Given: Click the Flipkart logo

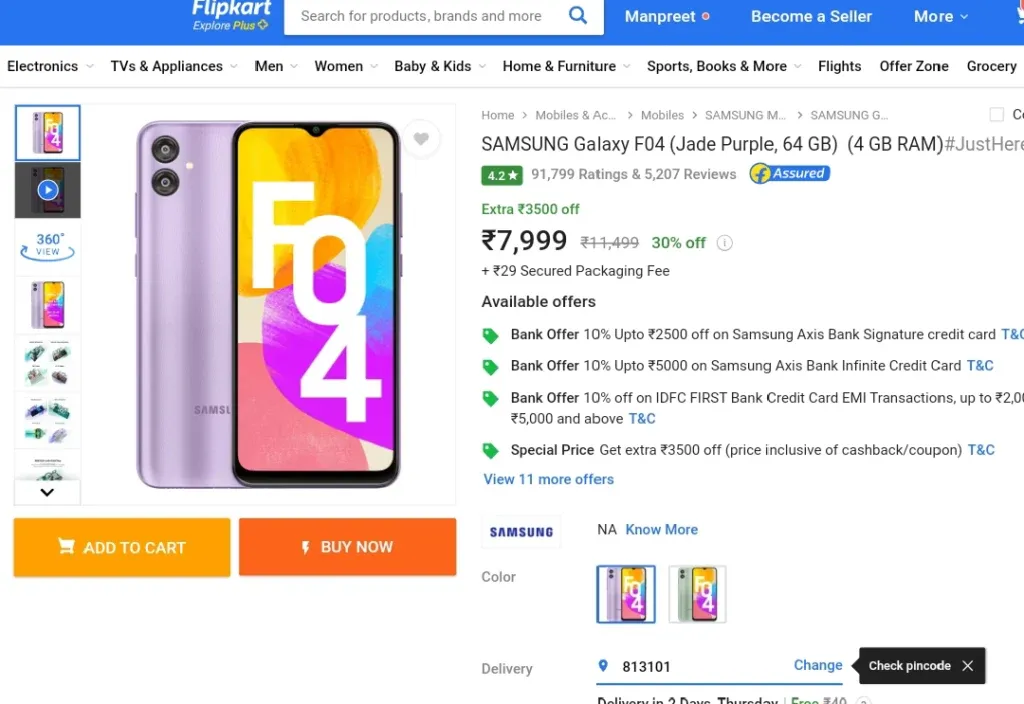Looking at the screenshot, I should (231, 16).
